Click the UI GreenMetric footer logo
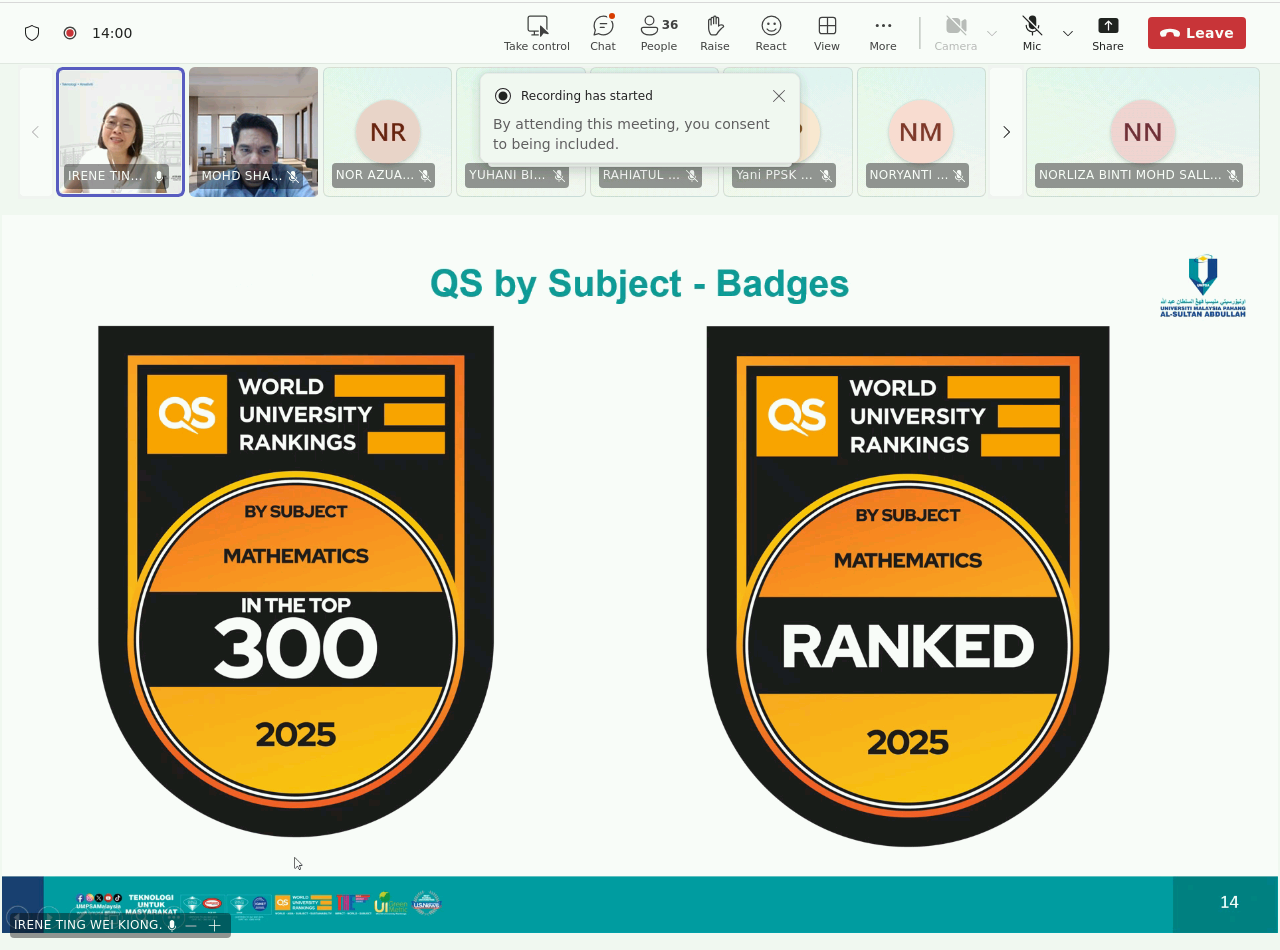The image size is (1280, 950). pos(391,903)
